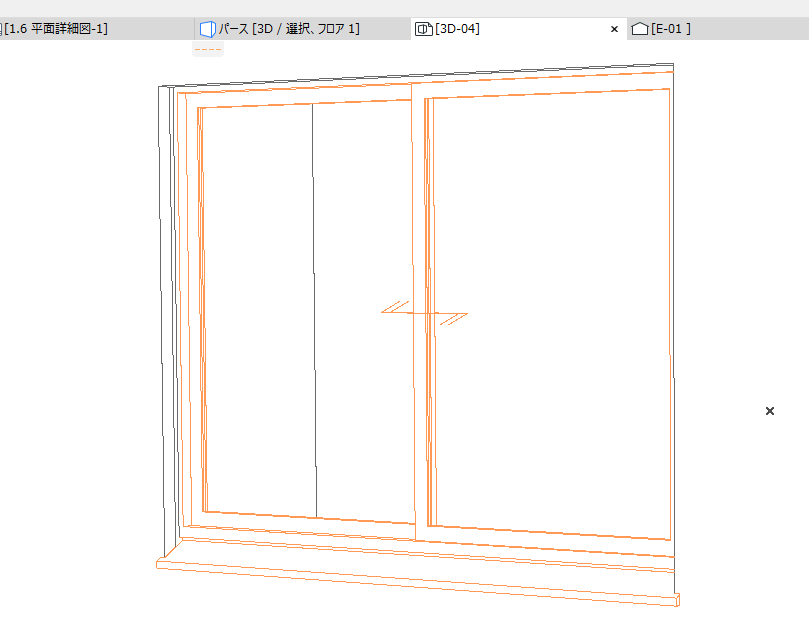The width and height of the screenshot is (809, 635).
Task: Select the orange window hotspot at center mullion
Action: (425, 313)
